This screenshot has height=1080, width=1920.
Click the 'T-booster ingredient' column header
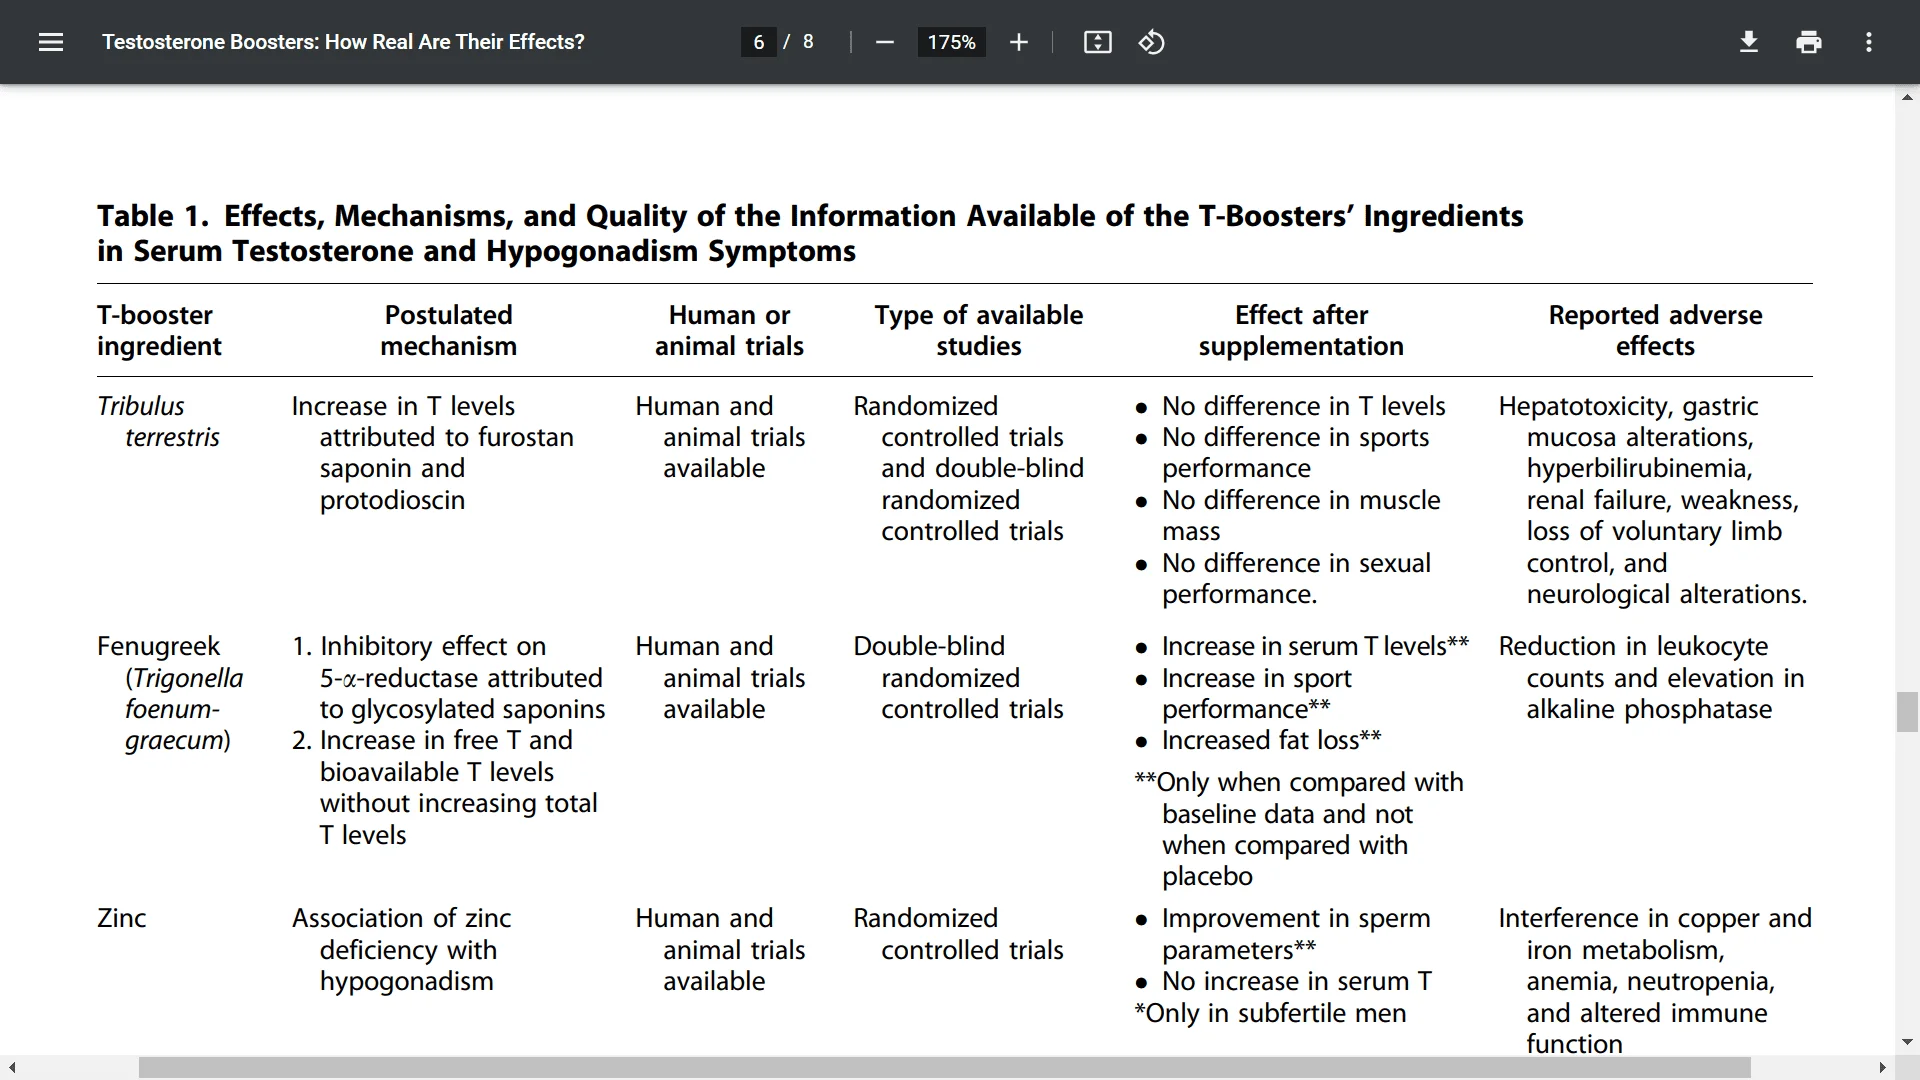(159, 330)
